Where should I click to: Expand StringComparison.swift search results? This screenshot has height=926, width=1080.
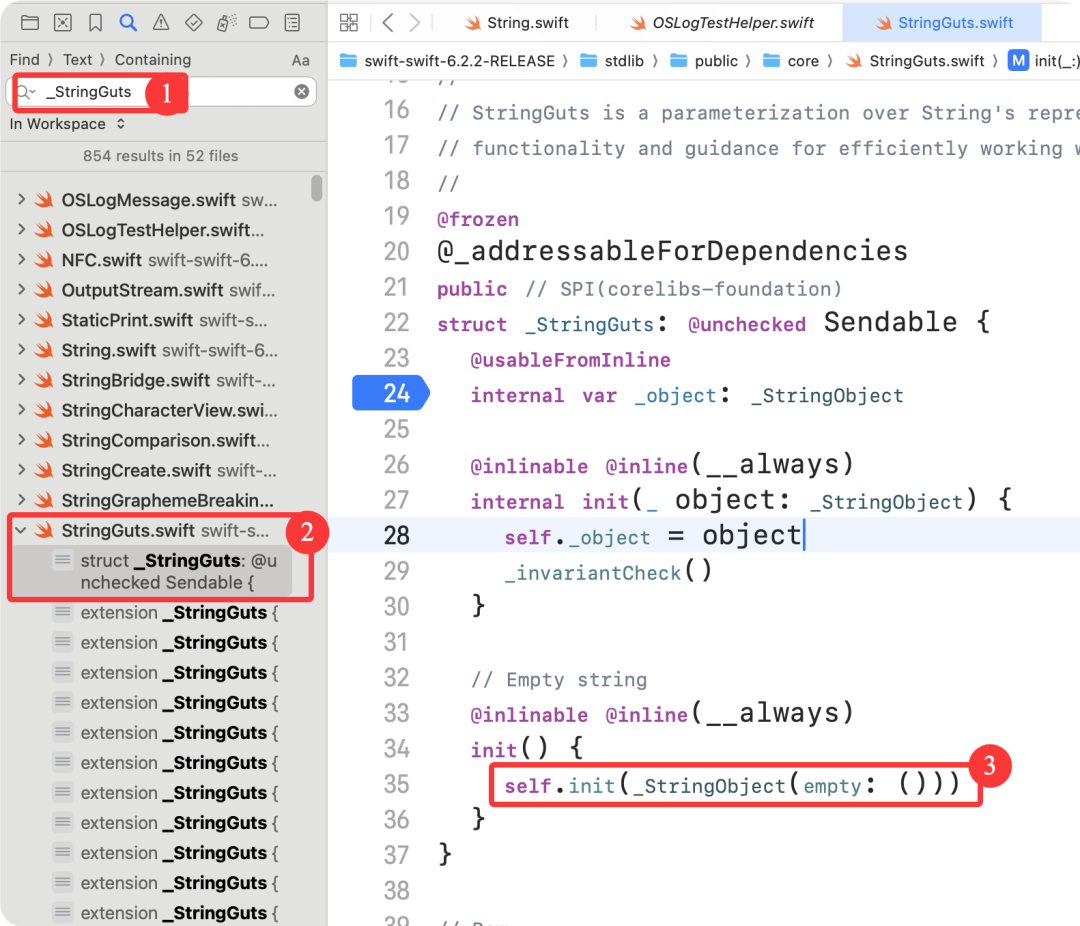[21, 440]
